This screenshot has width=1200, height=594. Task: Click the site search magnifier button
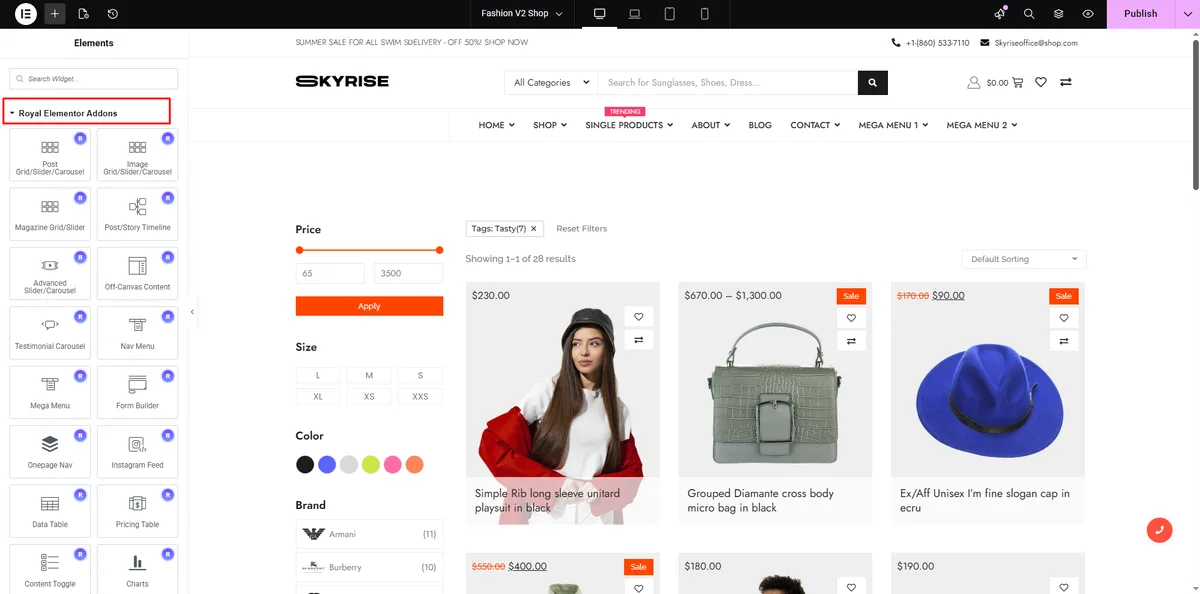click(x=873, y=82)
